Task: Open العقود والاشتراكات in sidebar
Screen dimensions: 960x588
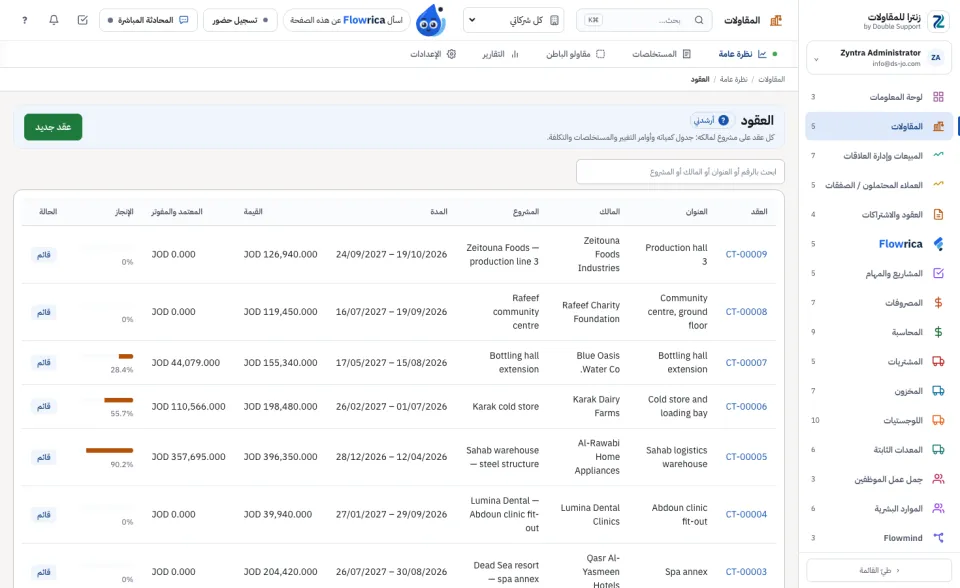Action: (879, 214)
